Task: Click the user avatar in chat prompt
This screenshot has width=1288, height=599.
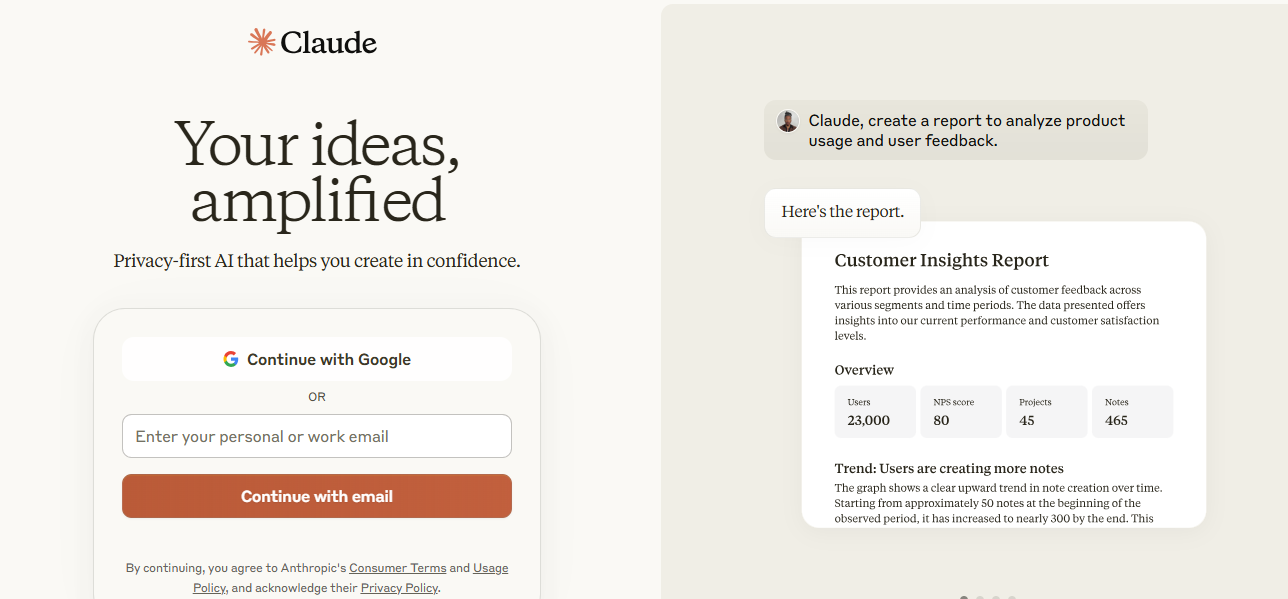Action: (788, 121)
